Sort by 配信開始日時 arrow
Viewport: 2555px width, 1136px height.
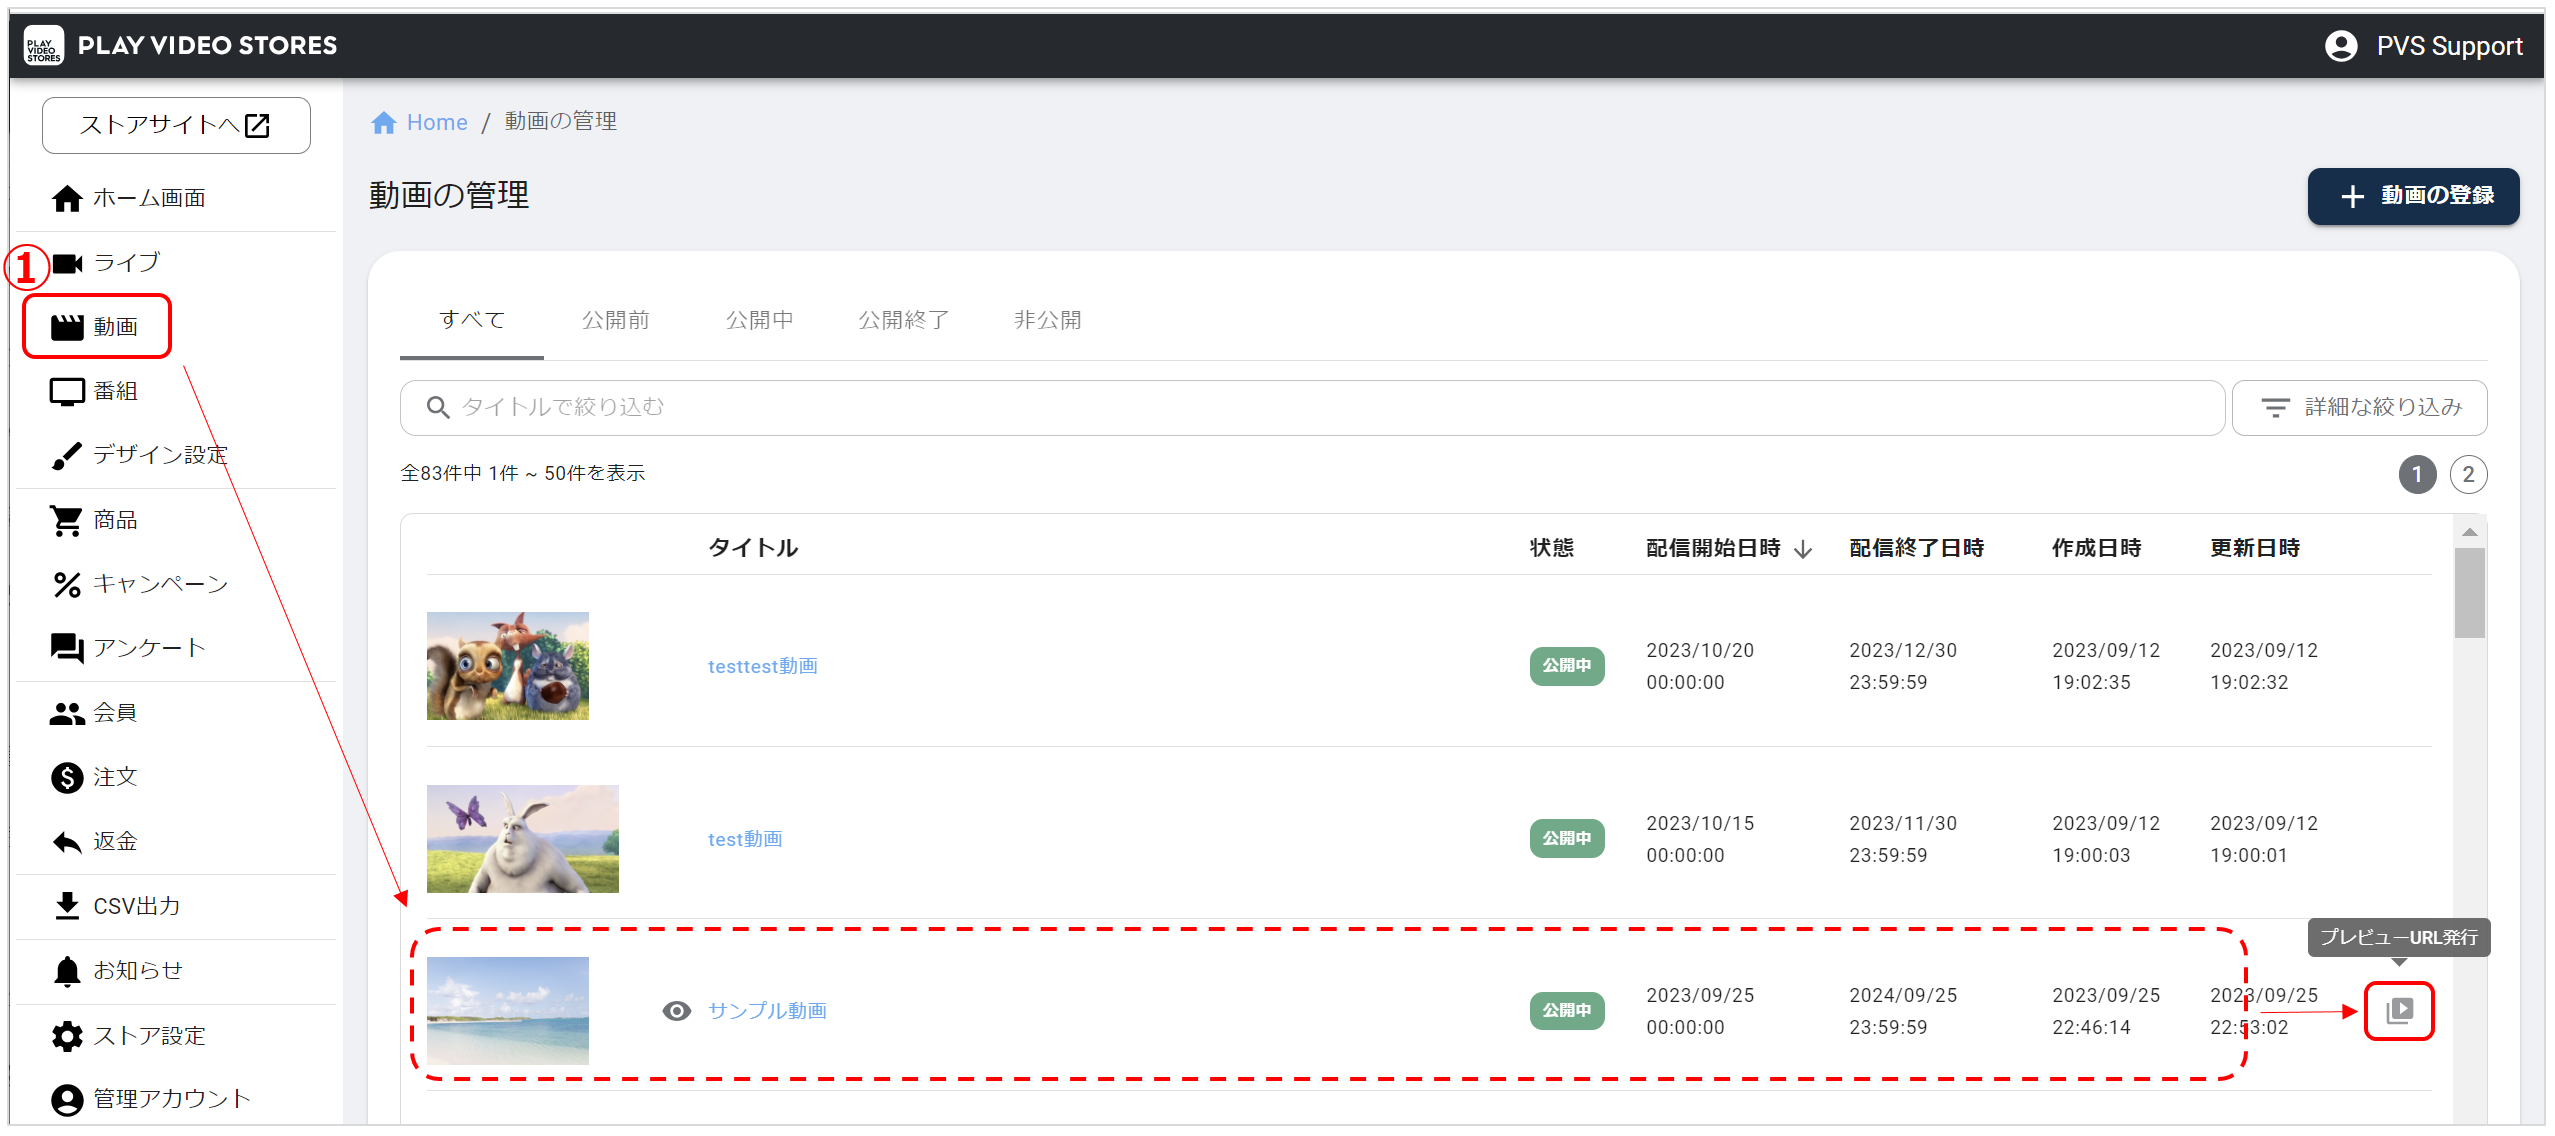tap(1803, 549)
